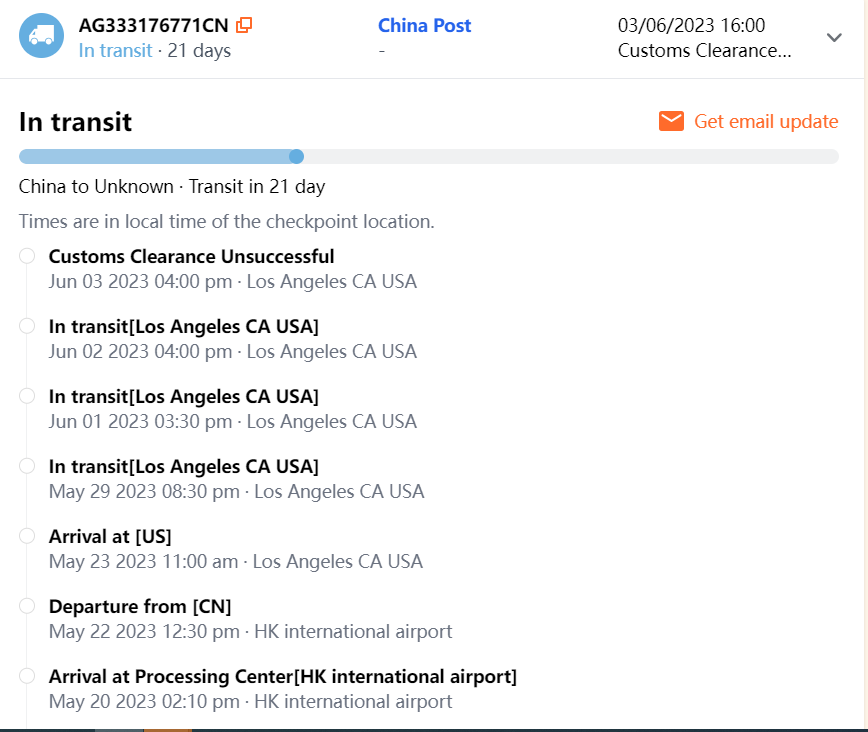Screen dimensions: 868x732
Task: Click the latest update date 03/06/2023 16:00
Action: tap(691, 26)
